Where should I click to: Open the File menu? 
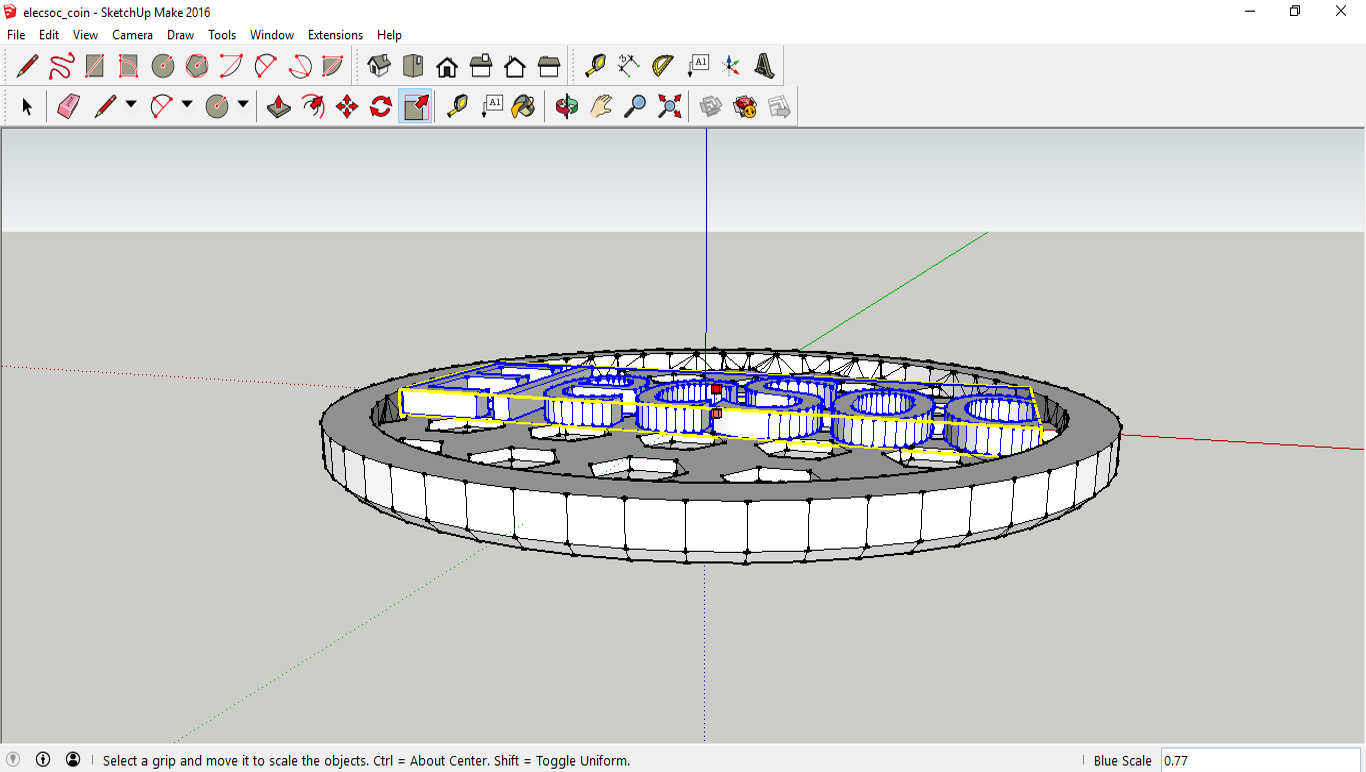[x=16, y=35]
